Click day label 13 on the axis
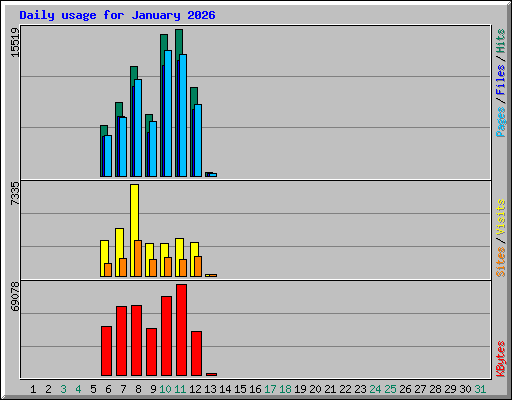 tap(210, 389)
